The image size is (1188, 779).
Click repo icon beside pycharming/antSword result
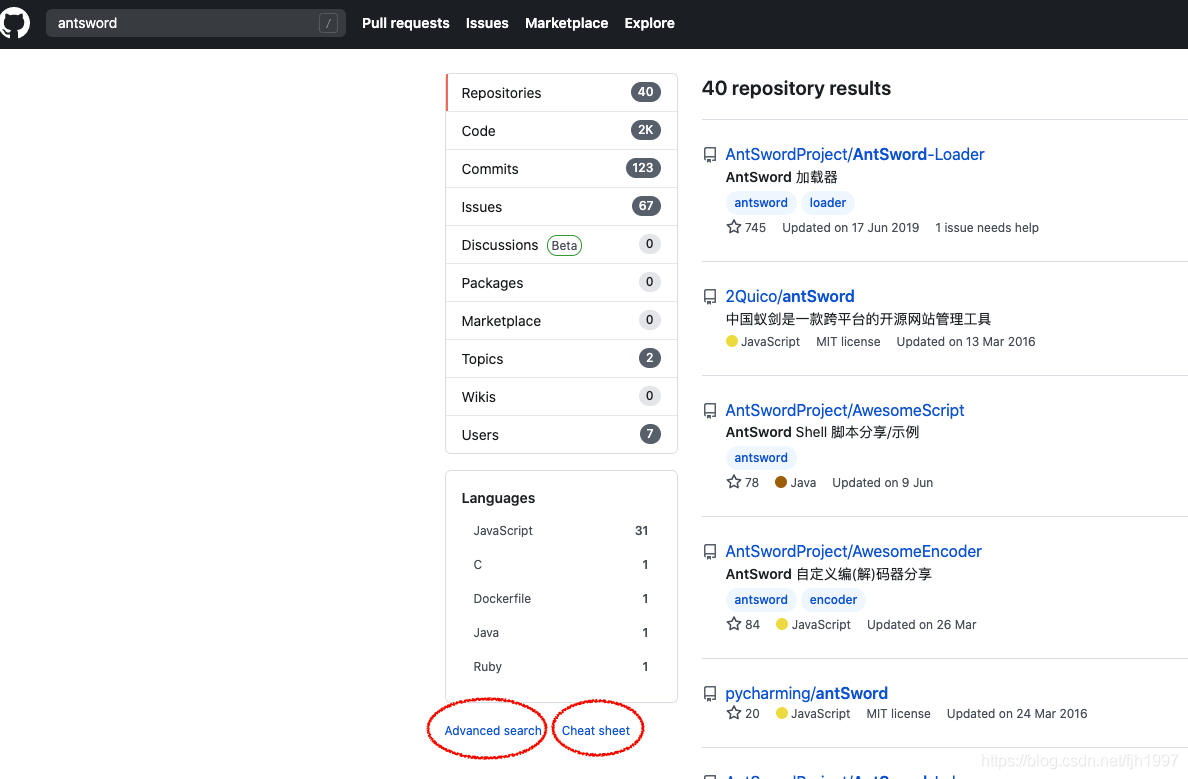click(710, 693)
